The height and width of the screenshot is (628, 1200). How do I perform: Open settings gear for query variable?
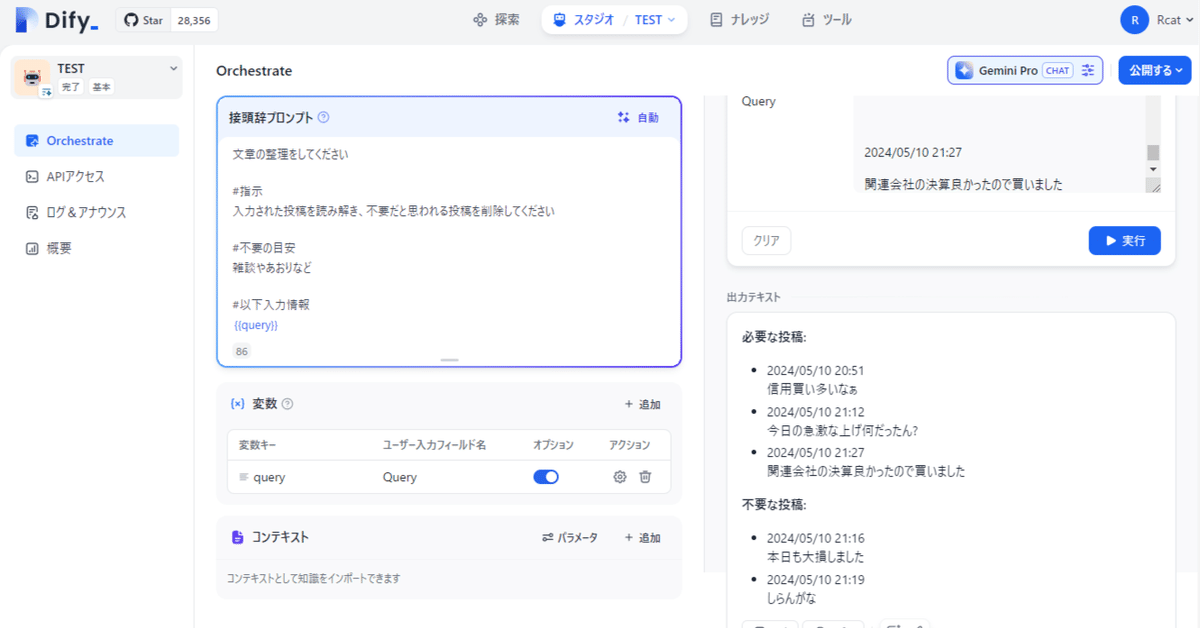[620, 477]
